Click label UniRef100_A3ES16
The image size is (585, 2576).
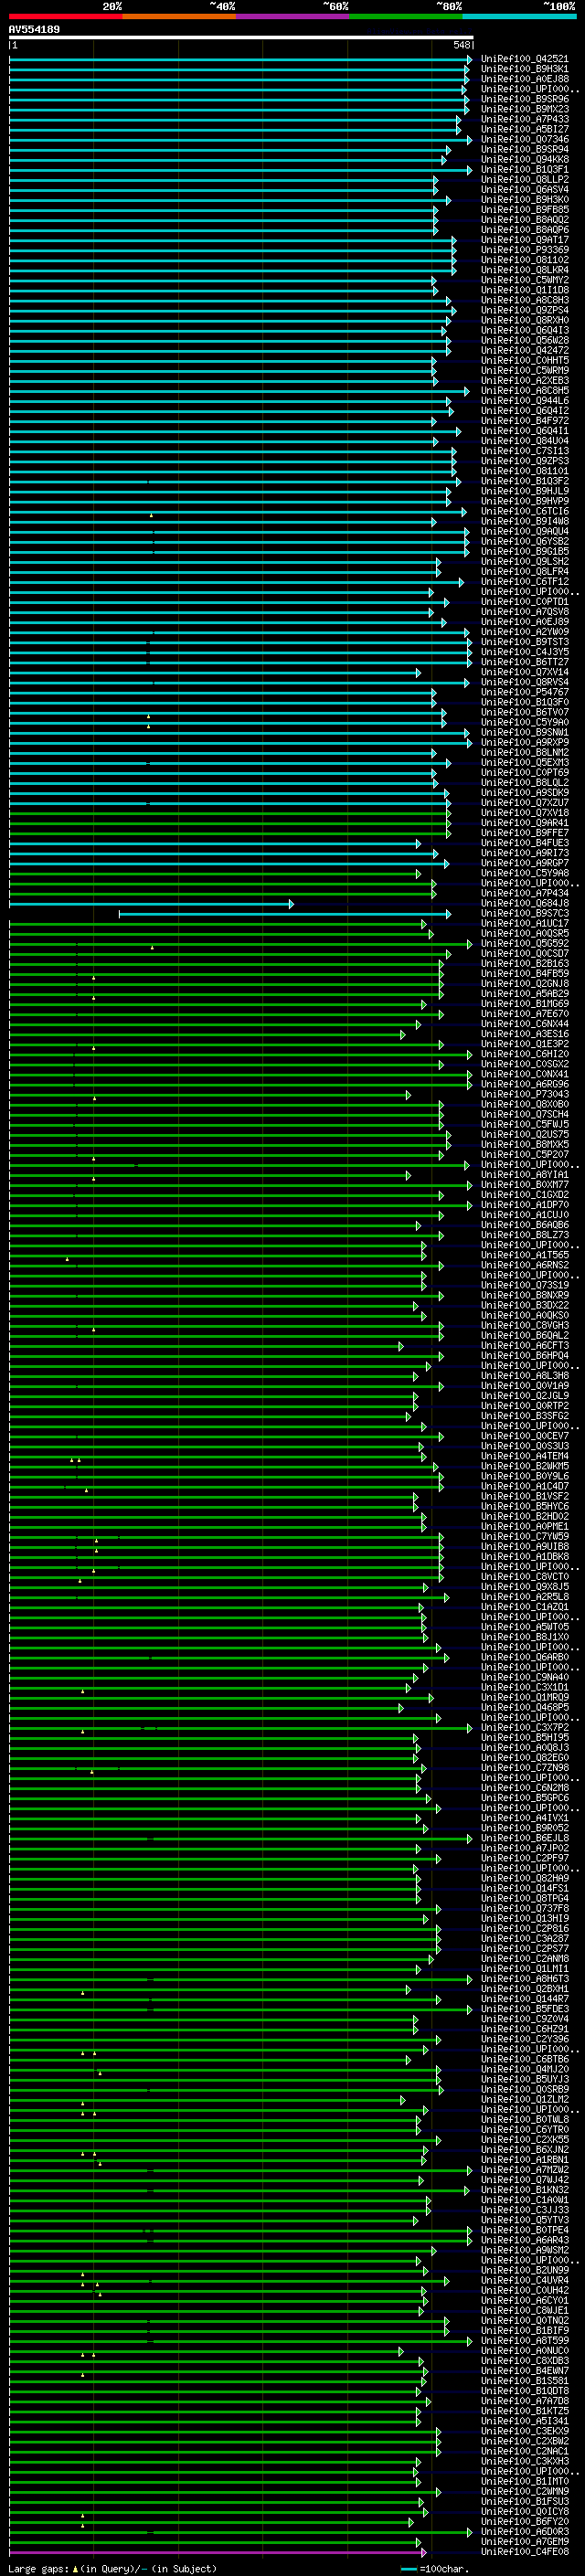click(x=524, y=1034)
